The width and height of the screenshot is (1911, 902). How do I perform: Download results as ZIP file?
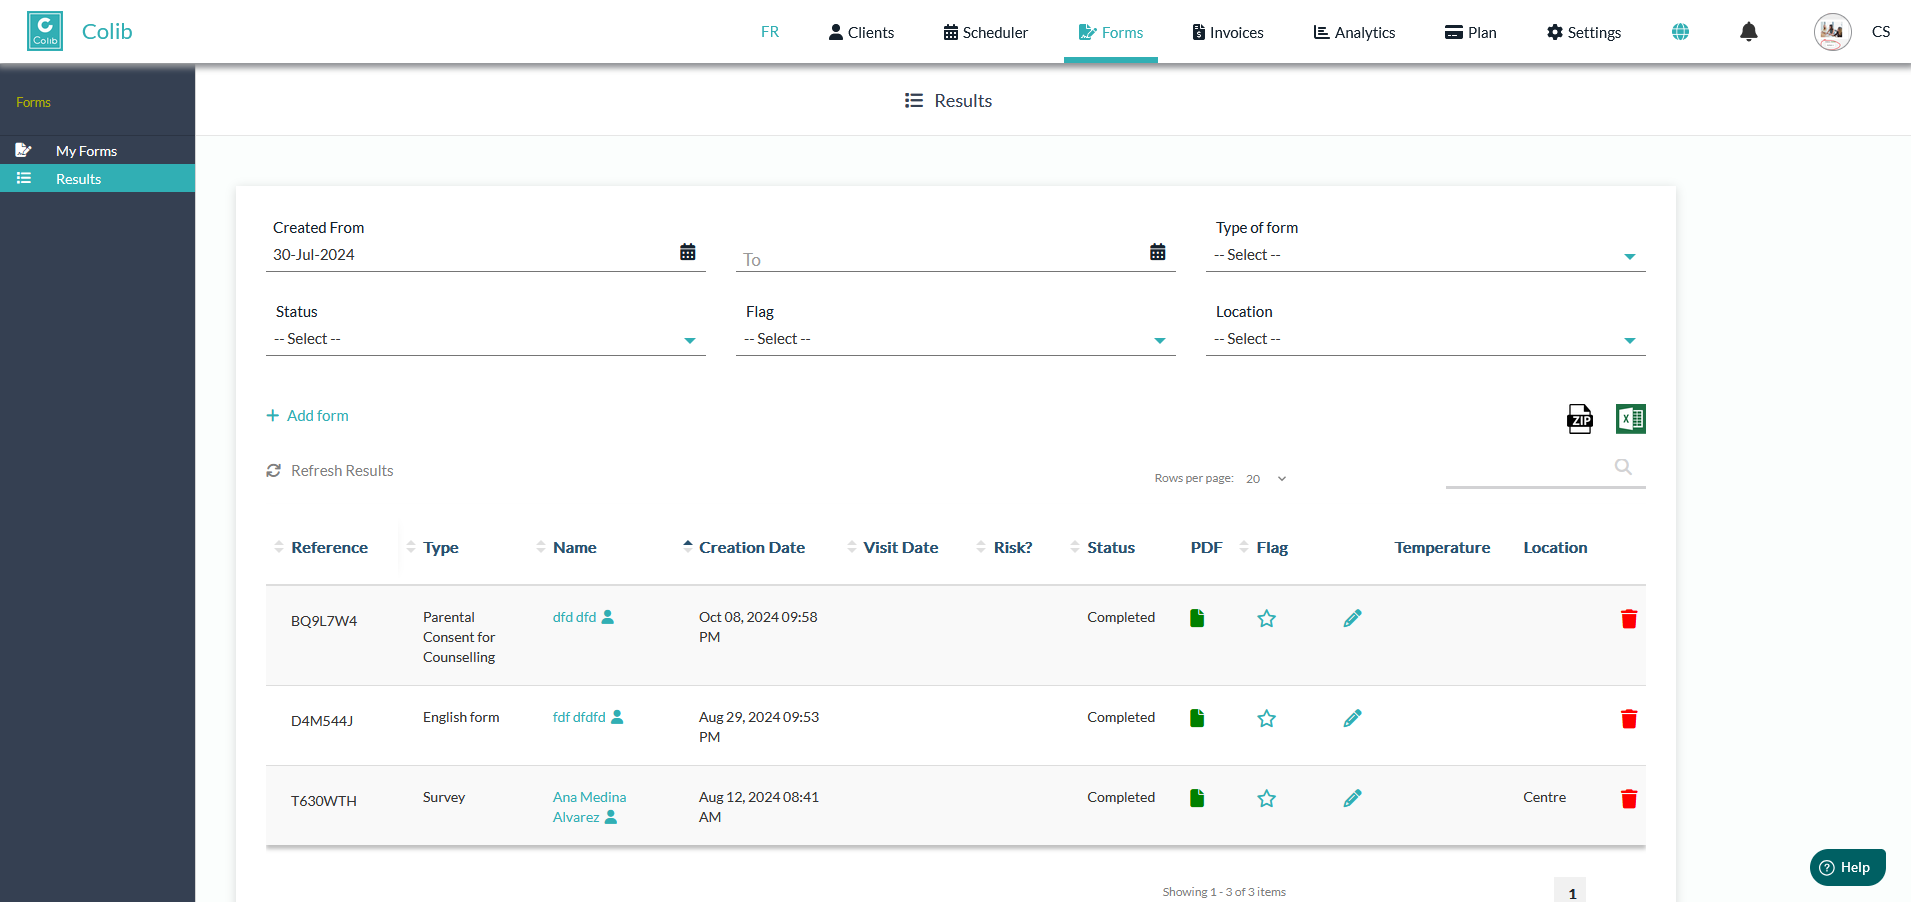click(x=1579, y=419)
